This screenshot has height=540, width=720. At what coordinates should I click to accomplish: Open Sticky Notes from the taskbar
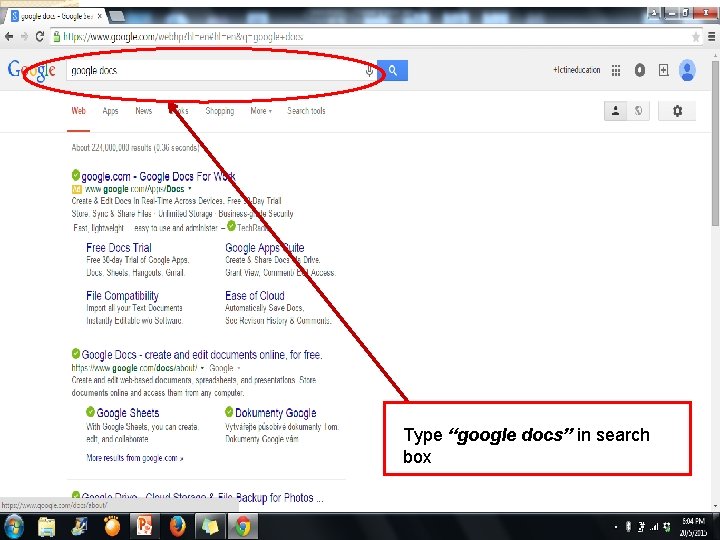pos(210,526)
